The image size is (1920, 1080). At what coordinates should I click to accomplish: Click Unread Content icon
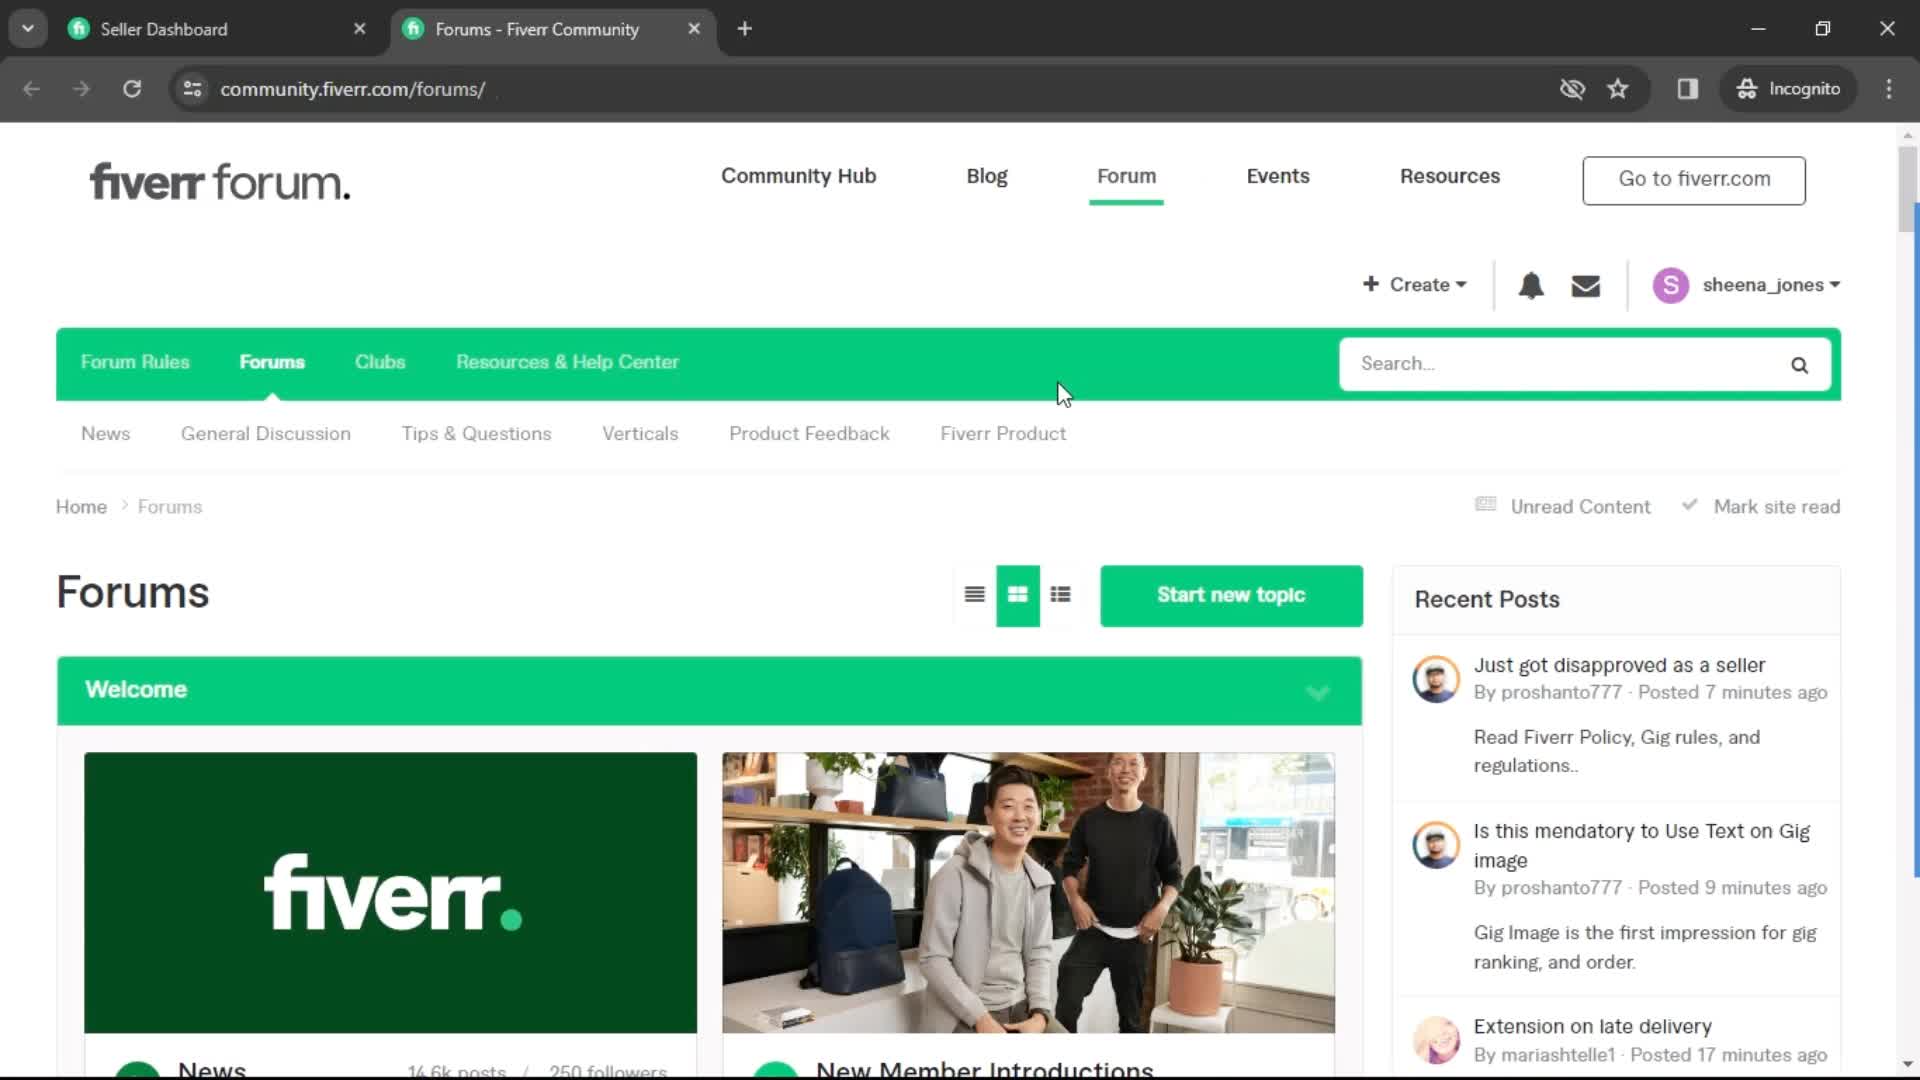click(1486, 504)
